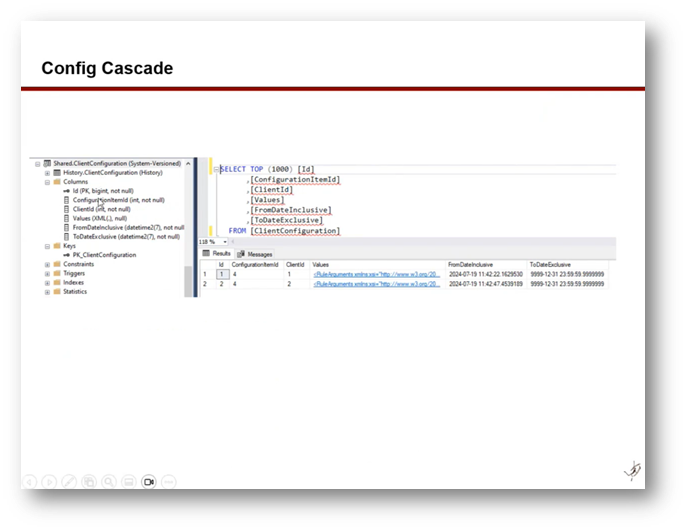The image size is (687, 531).
Task: Toggle the camera cameo control
Action: click(149, 482)
